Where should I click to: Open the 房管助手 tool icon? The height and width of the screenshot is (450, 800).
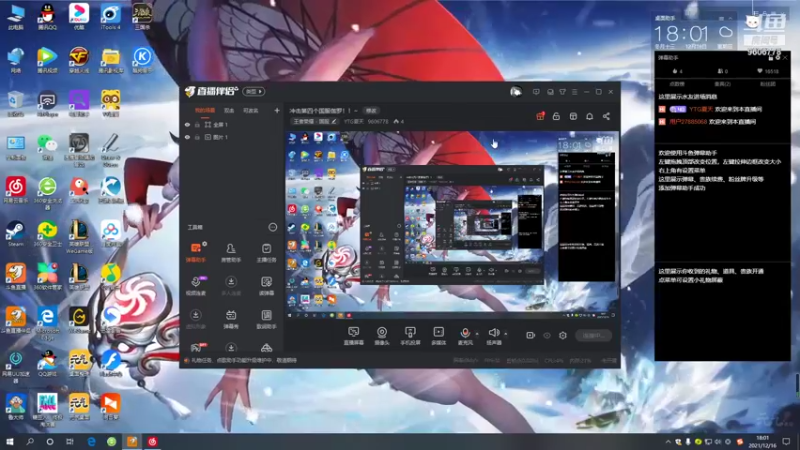tap(231, 252)
